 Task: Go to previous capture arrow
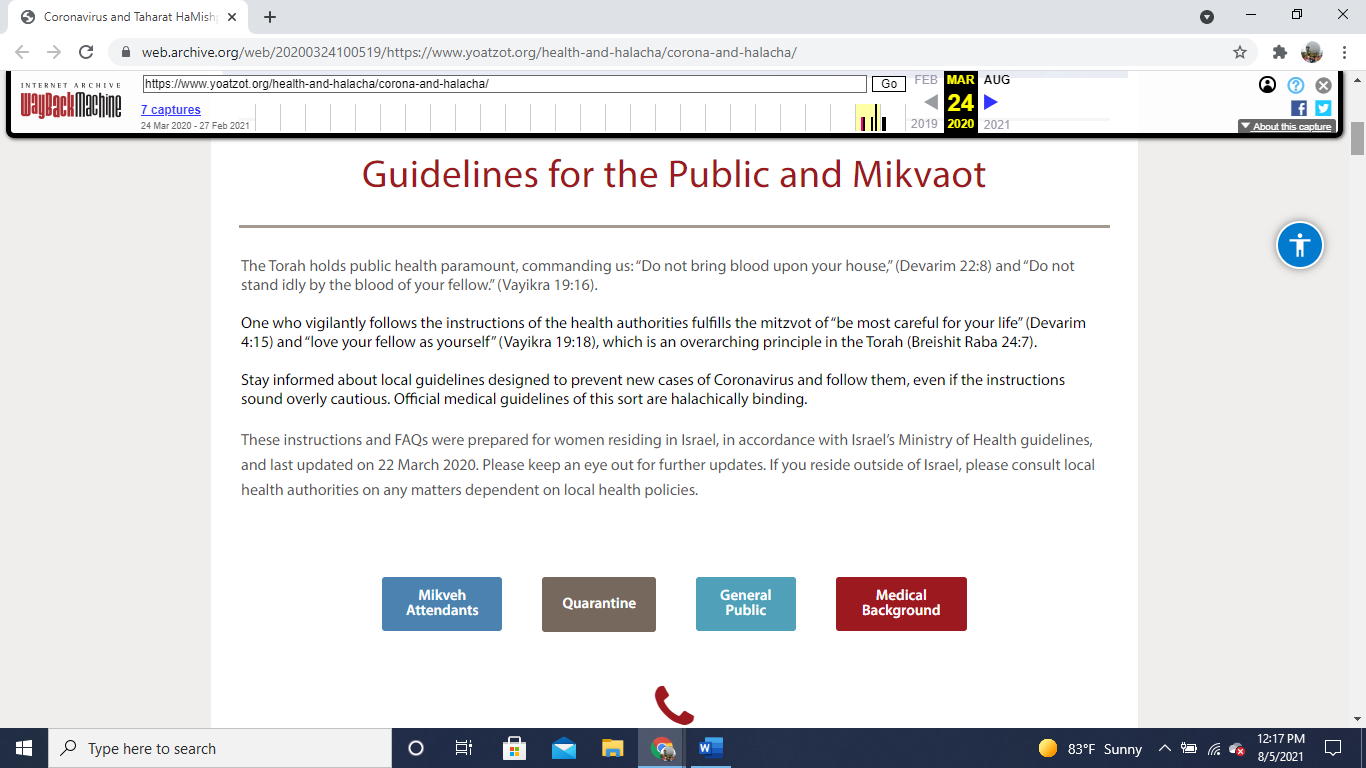931,101
